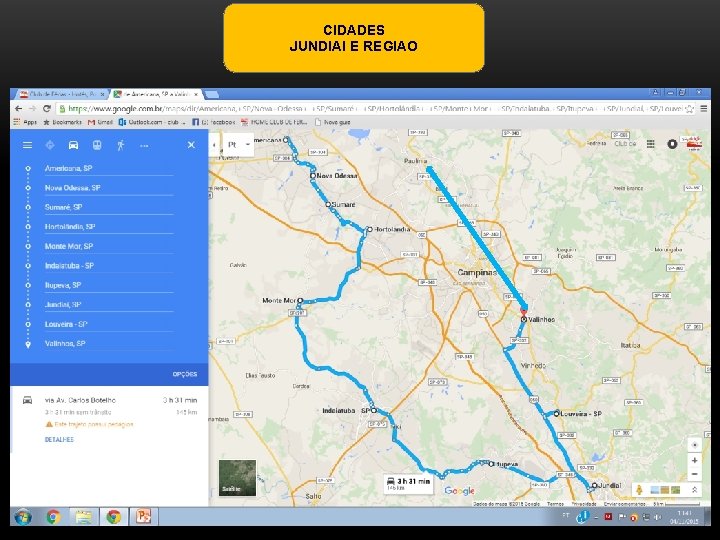Open the Nova guia bookmark
This screenshot has width=720, height=540.
pos(332,122)
